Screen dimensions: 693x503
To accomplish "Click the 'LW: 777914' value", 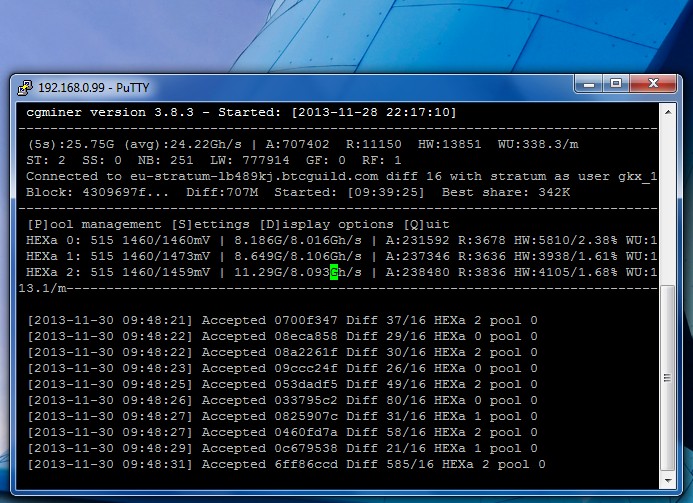I will pyautogui.click(x=250, y=160).
